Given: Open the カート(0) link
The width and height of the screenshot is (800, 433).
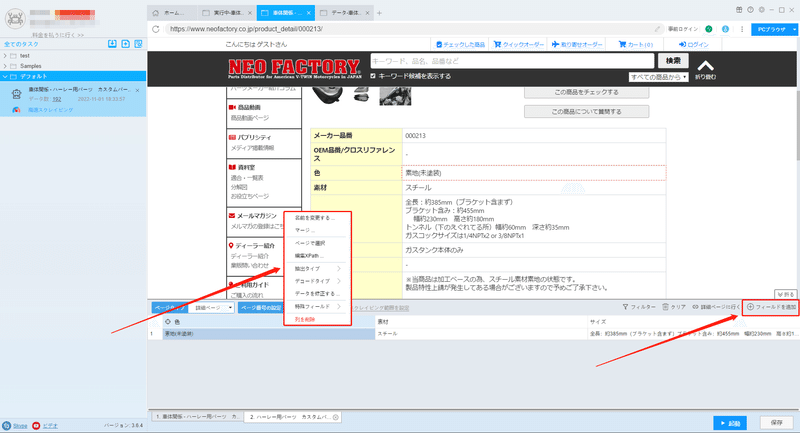Looking at the screenshot, I should pyautogui.click(x=636, y=45).
